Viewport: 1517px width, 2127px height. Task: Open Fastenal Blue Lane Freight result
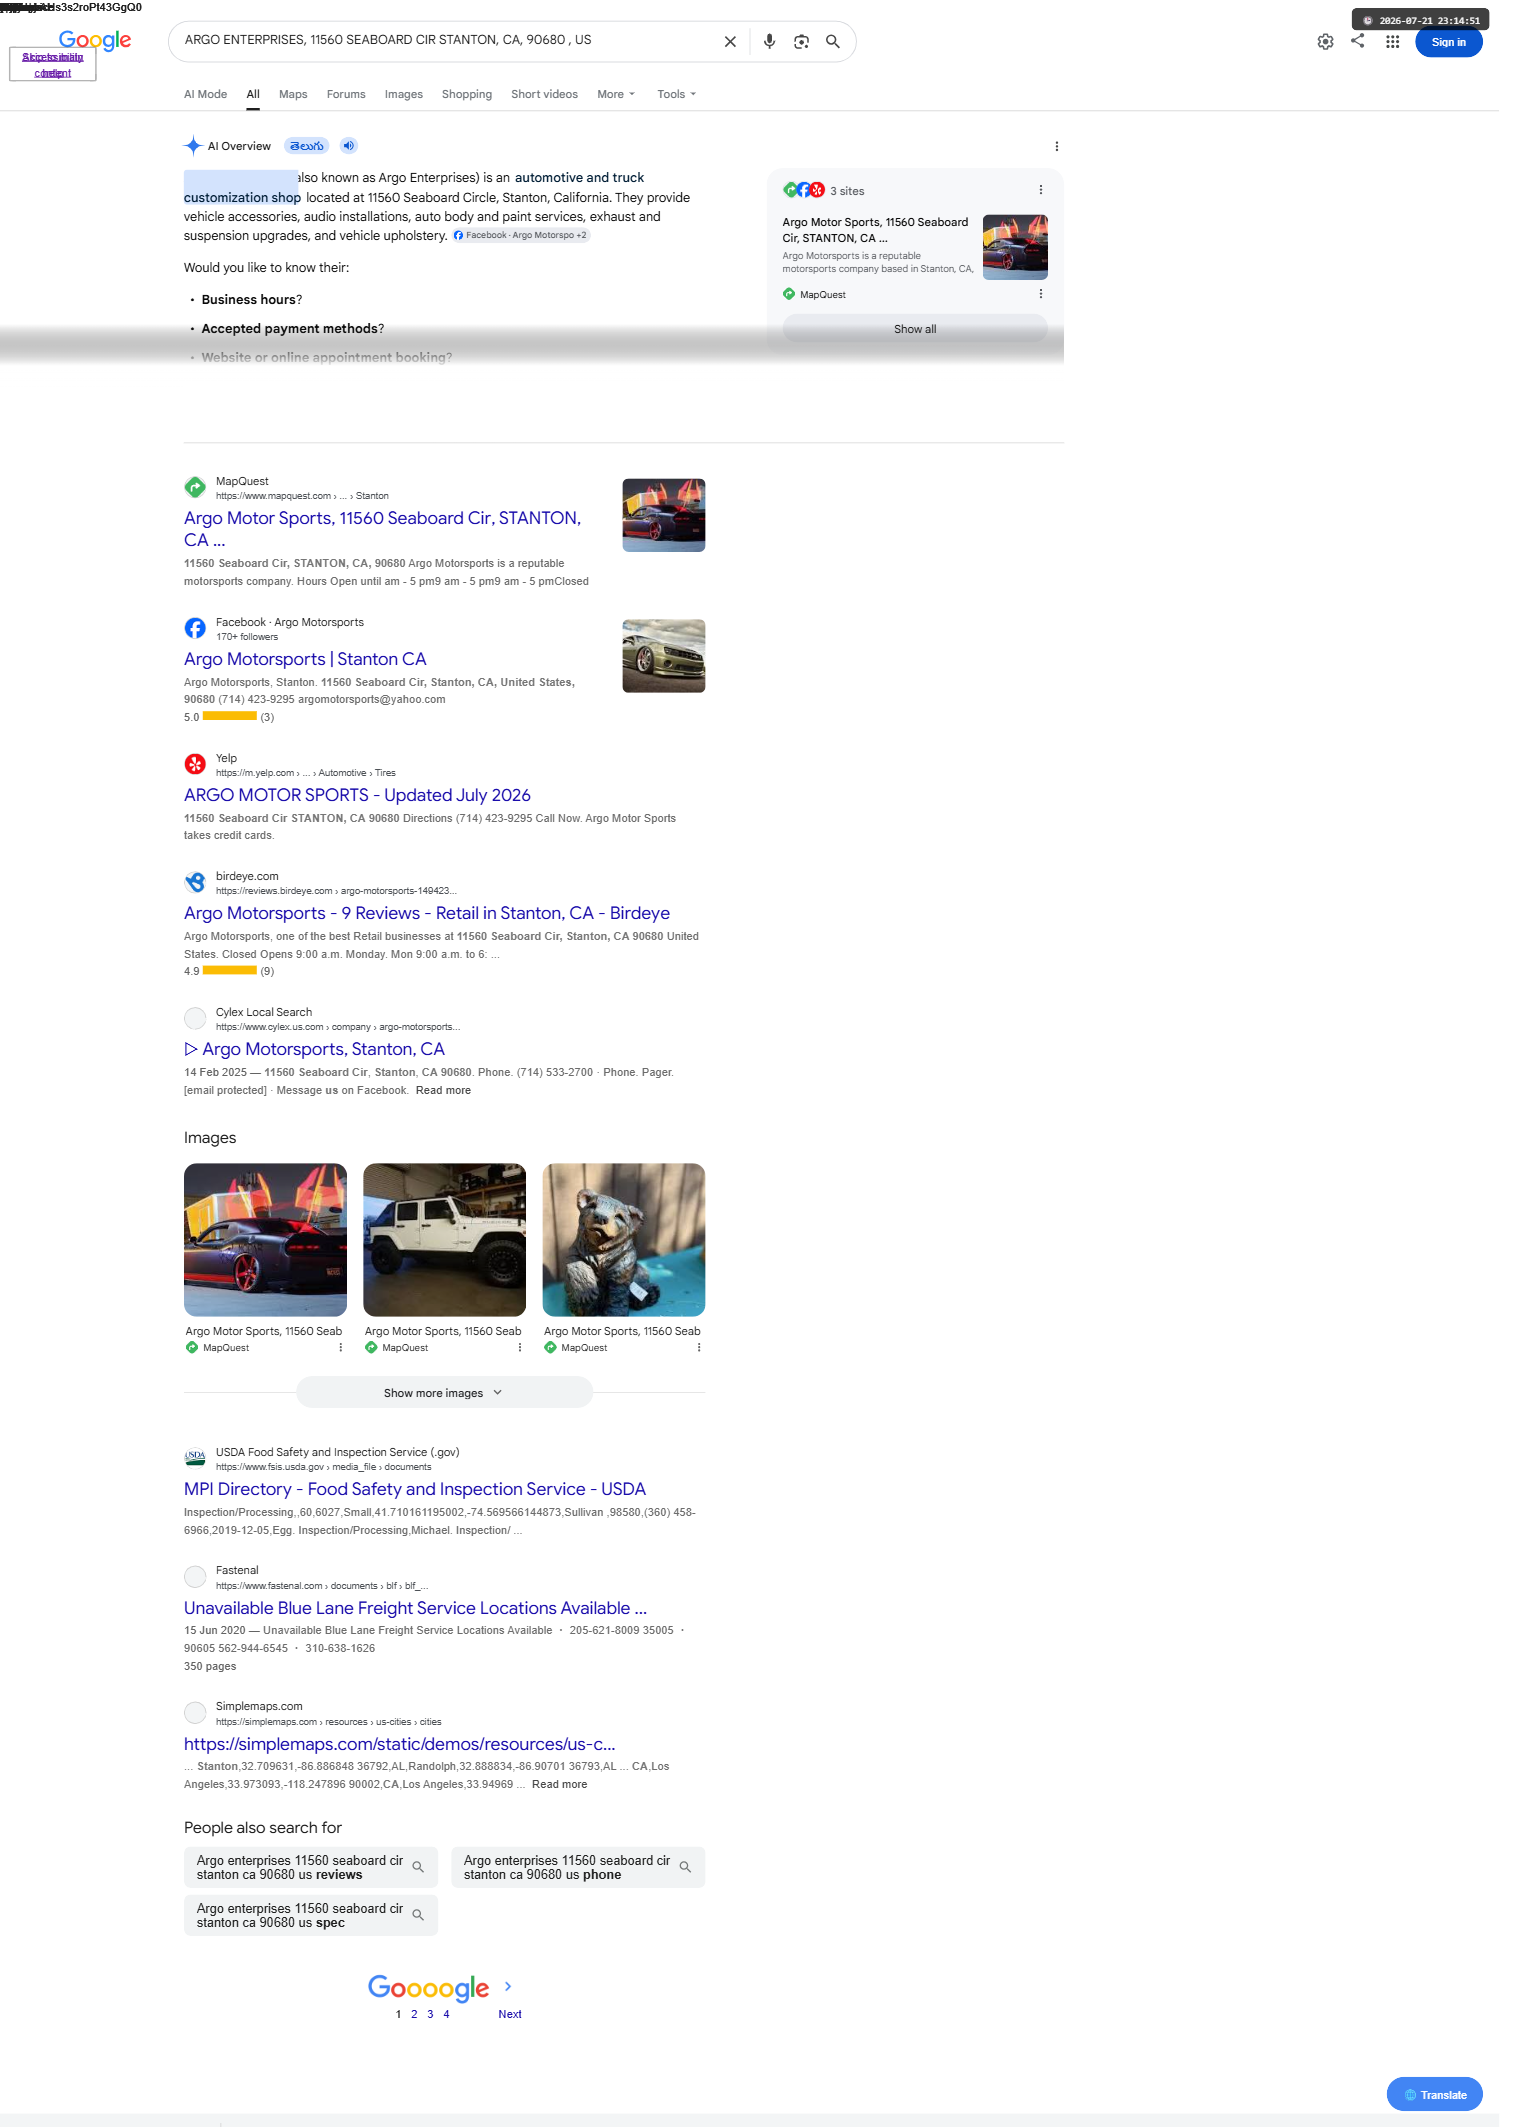coord(415,1608)
